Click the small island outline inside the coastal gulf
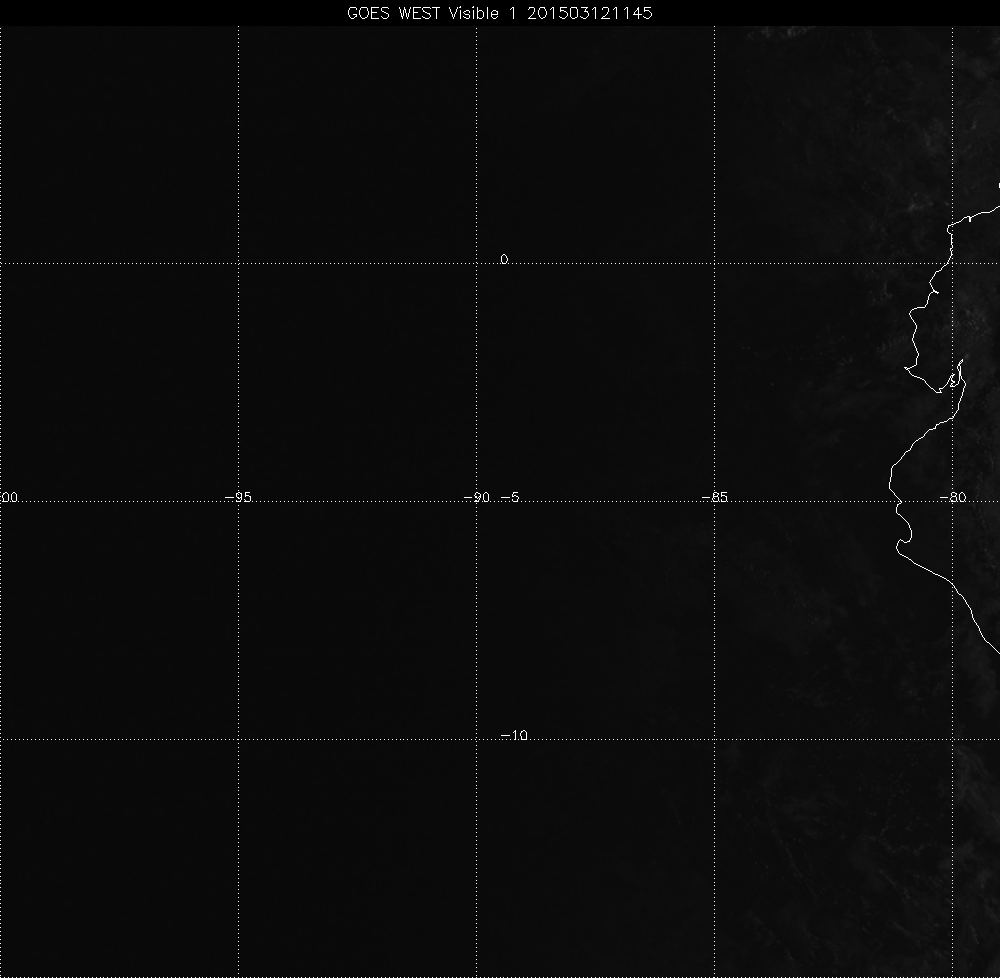1000x978 pixels. (955, 380)
